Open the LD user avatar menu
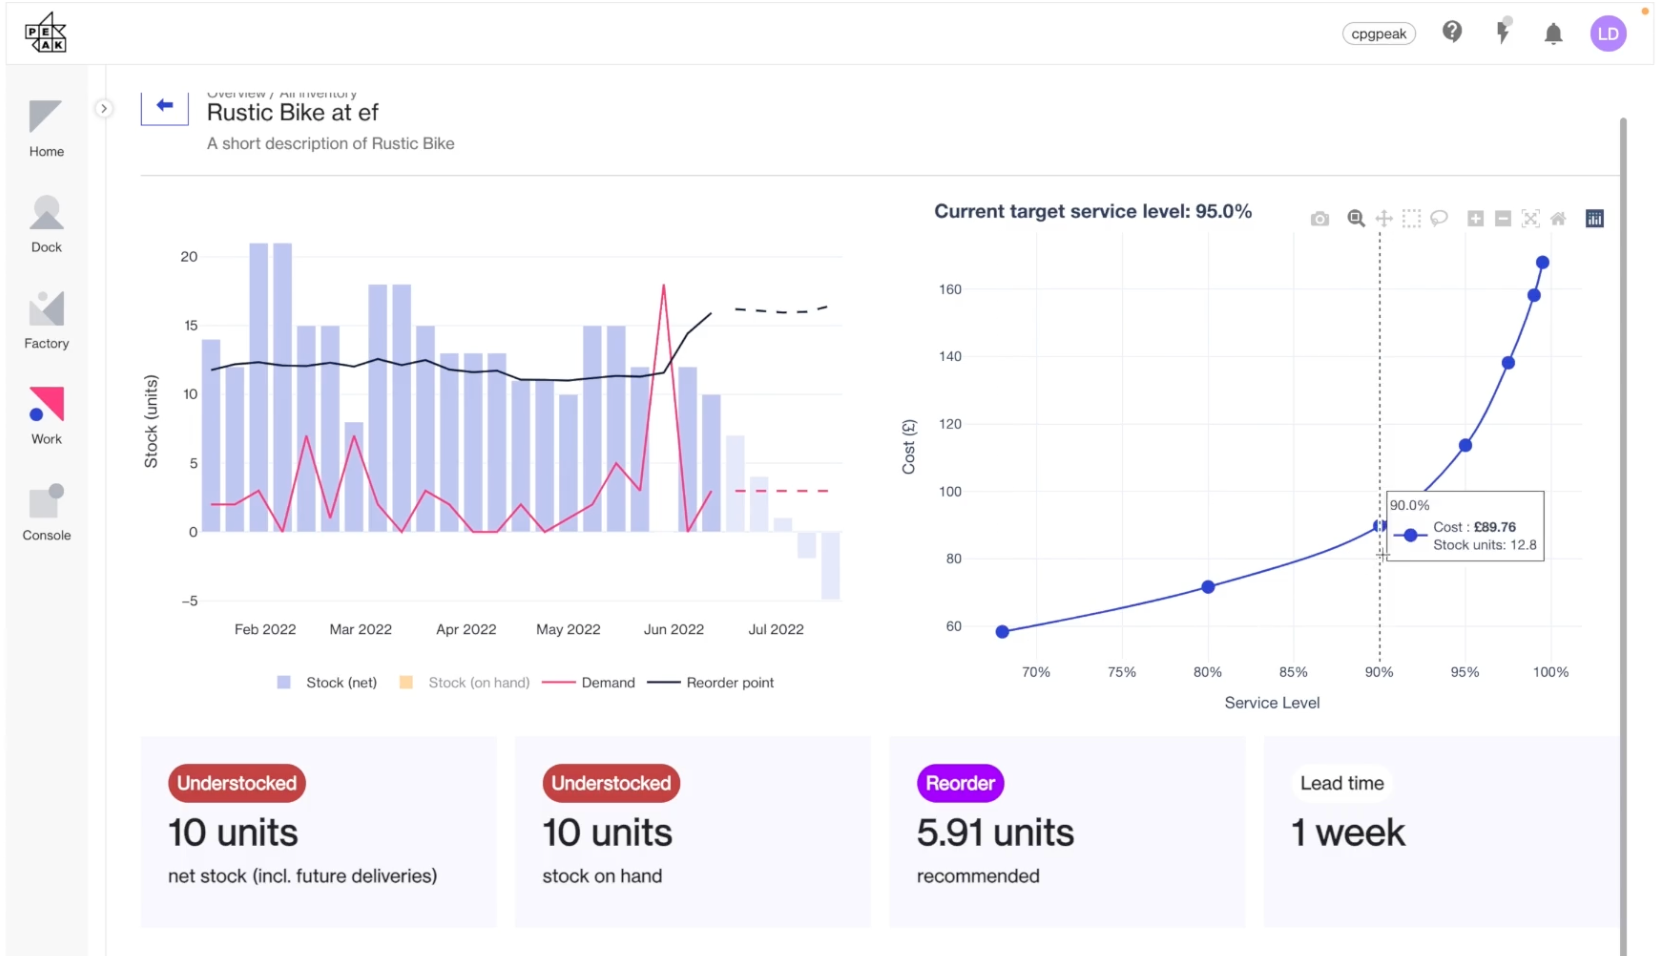The image size is (1668, 956). click(x=1608, y=34)
